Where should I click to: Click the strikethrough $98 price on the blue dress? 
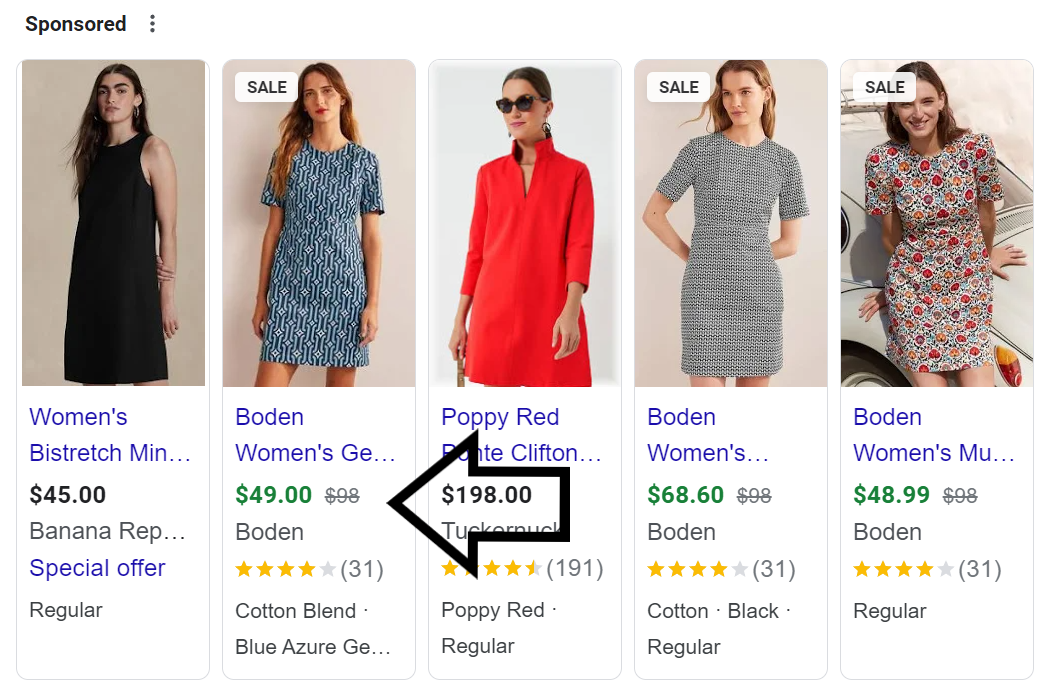coord(340,494)
